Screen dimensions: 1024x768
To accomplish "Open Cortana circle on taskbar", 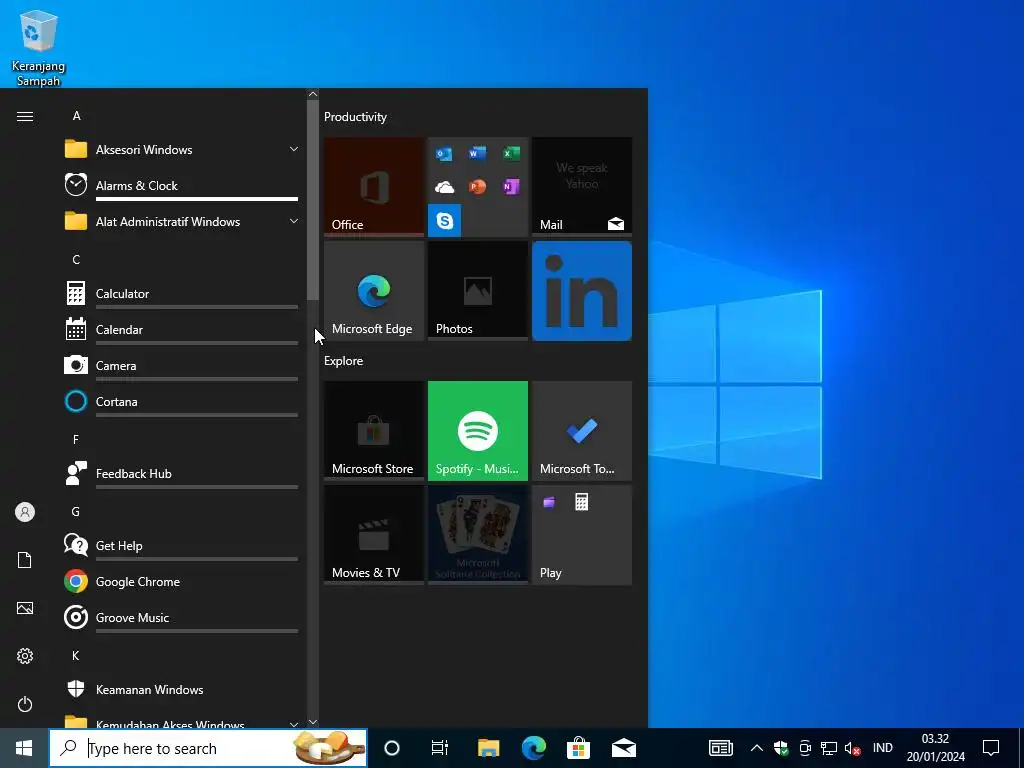I will tap(392, 748).
